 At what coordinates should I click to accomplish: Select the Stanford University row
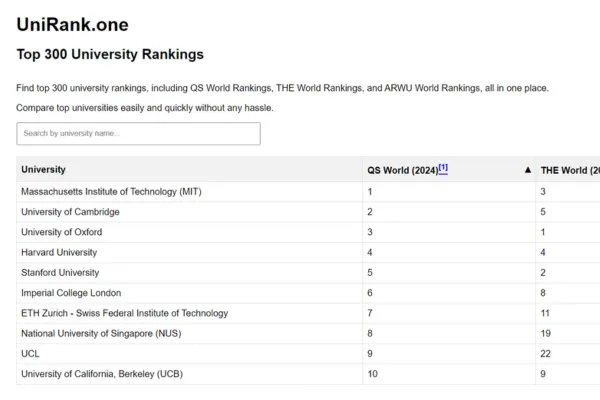(60, 272)
